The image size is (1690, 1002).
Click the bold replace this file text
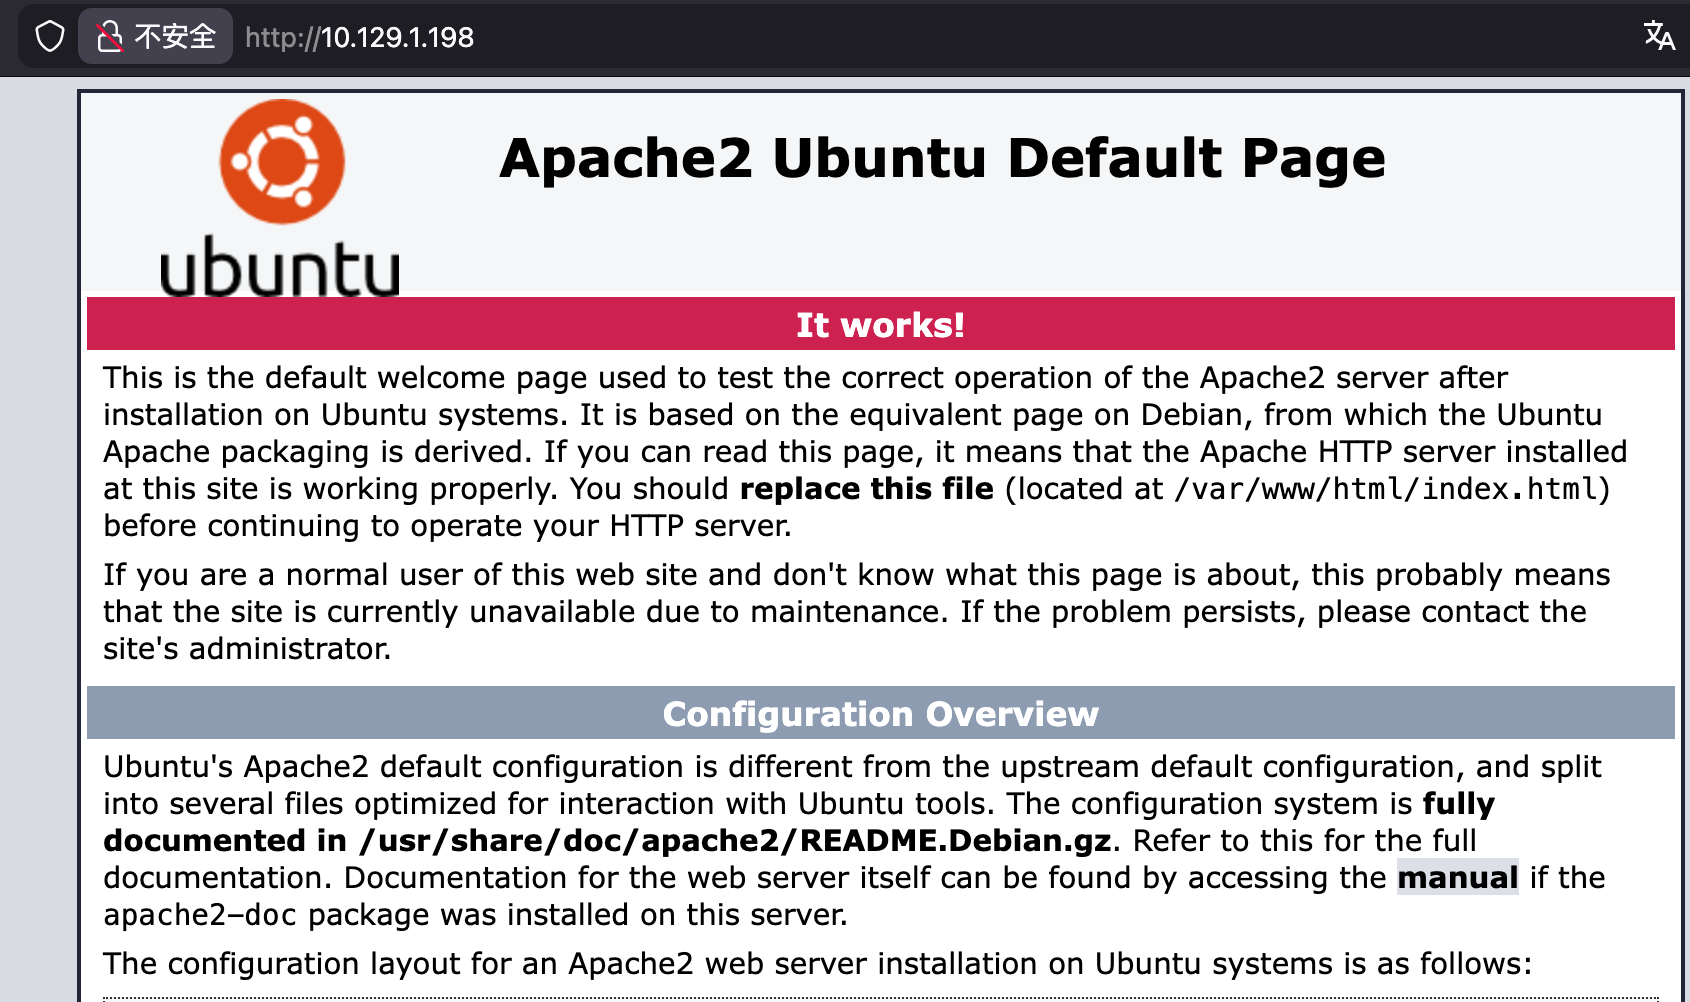(866, 489)
